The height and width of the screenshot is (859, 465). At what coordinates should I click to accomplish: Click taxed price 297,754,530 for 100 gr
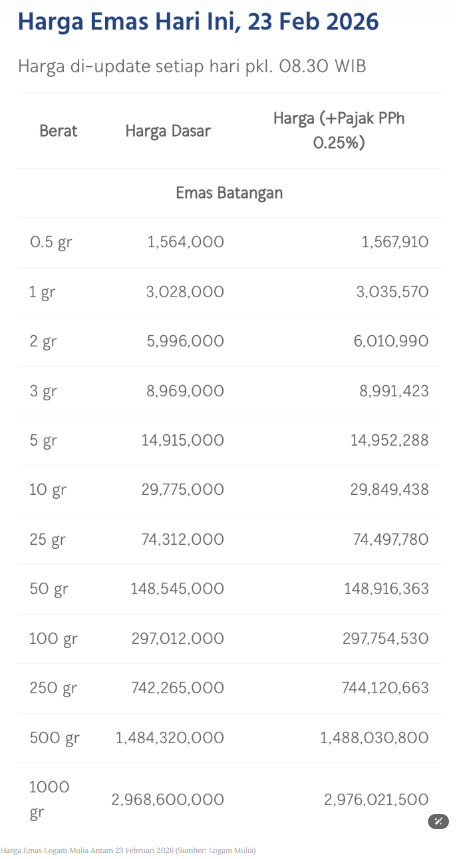point(387,639)
